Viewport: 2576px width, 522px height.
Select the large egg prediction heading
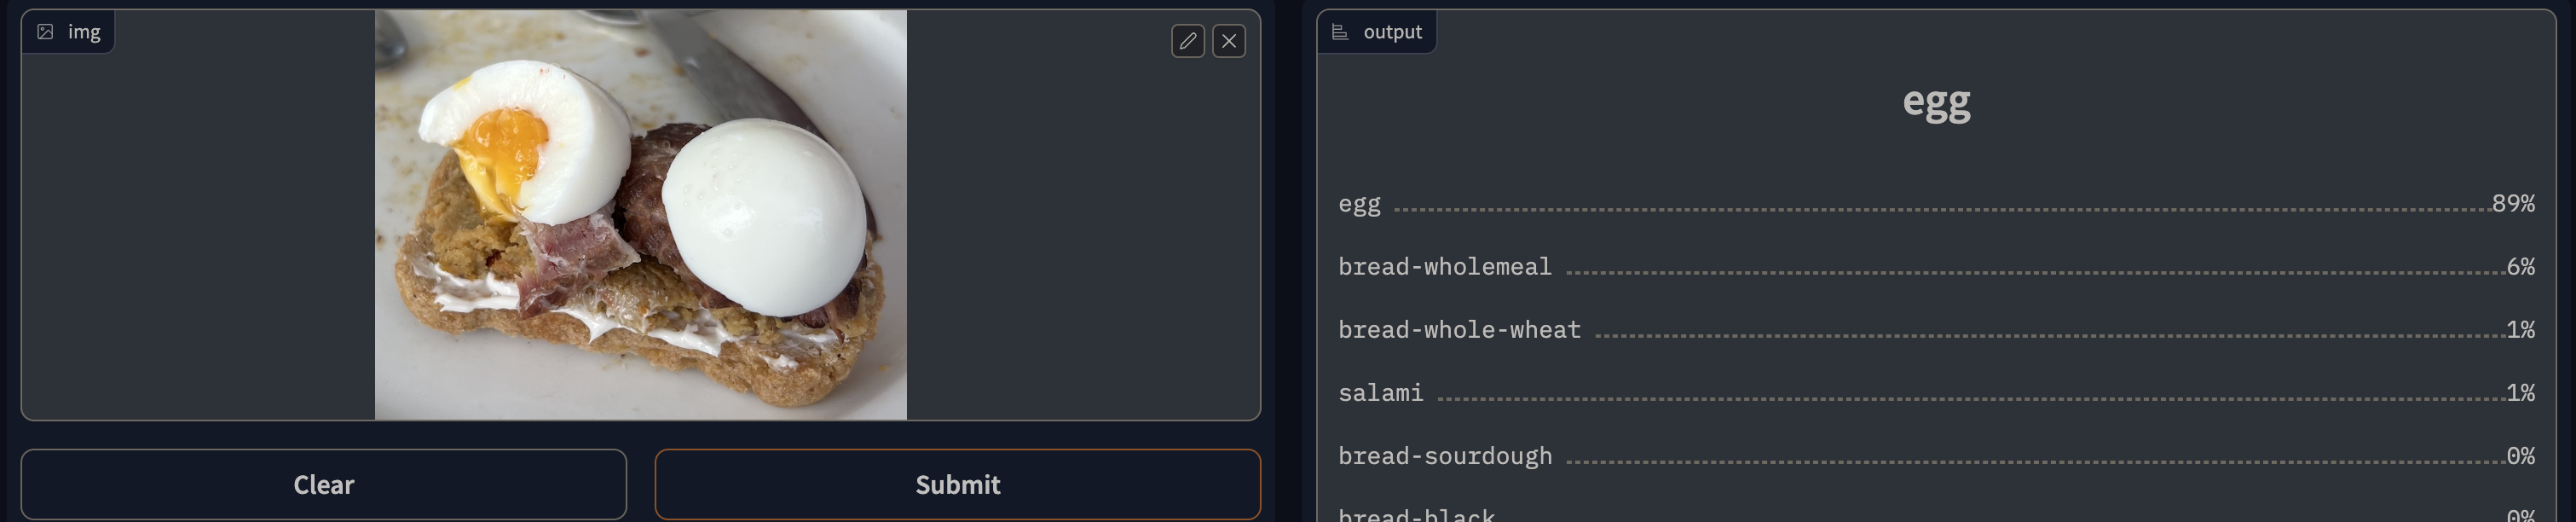1936,102
